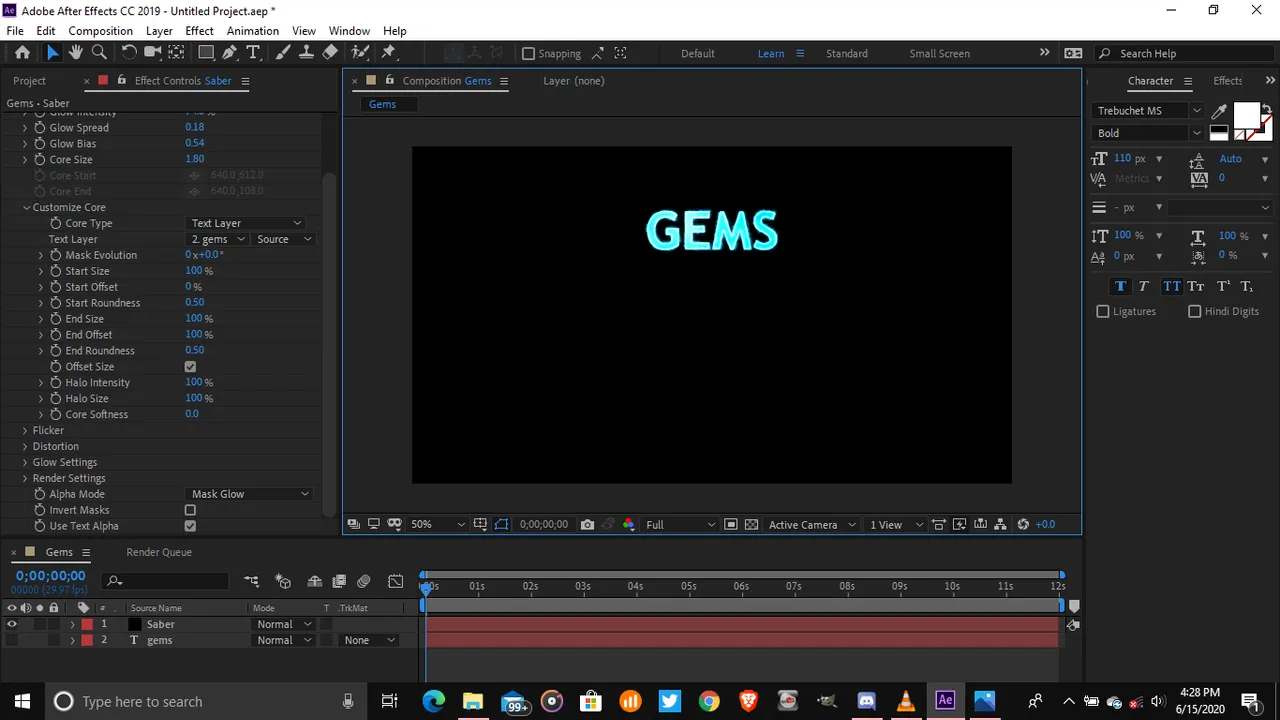Screen dimensions: 1280x720
Task: Select the Horizontal Type tool
Action: tap(253, 53)
